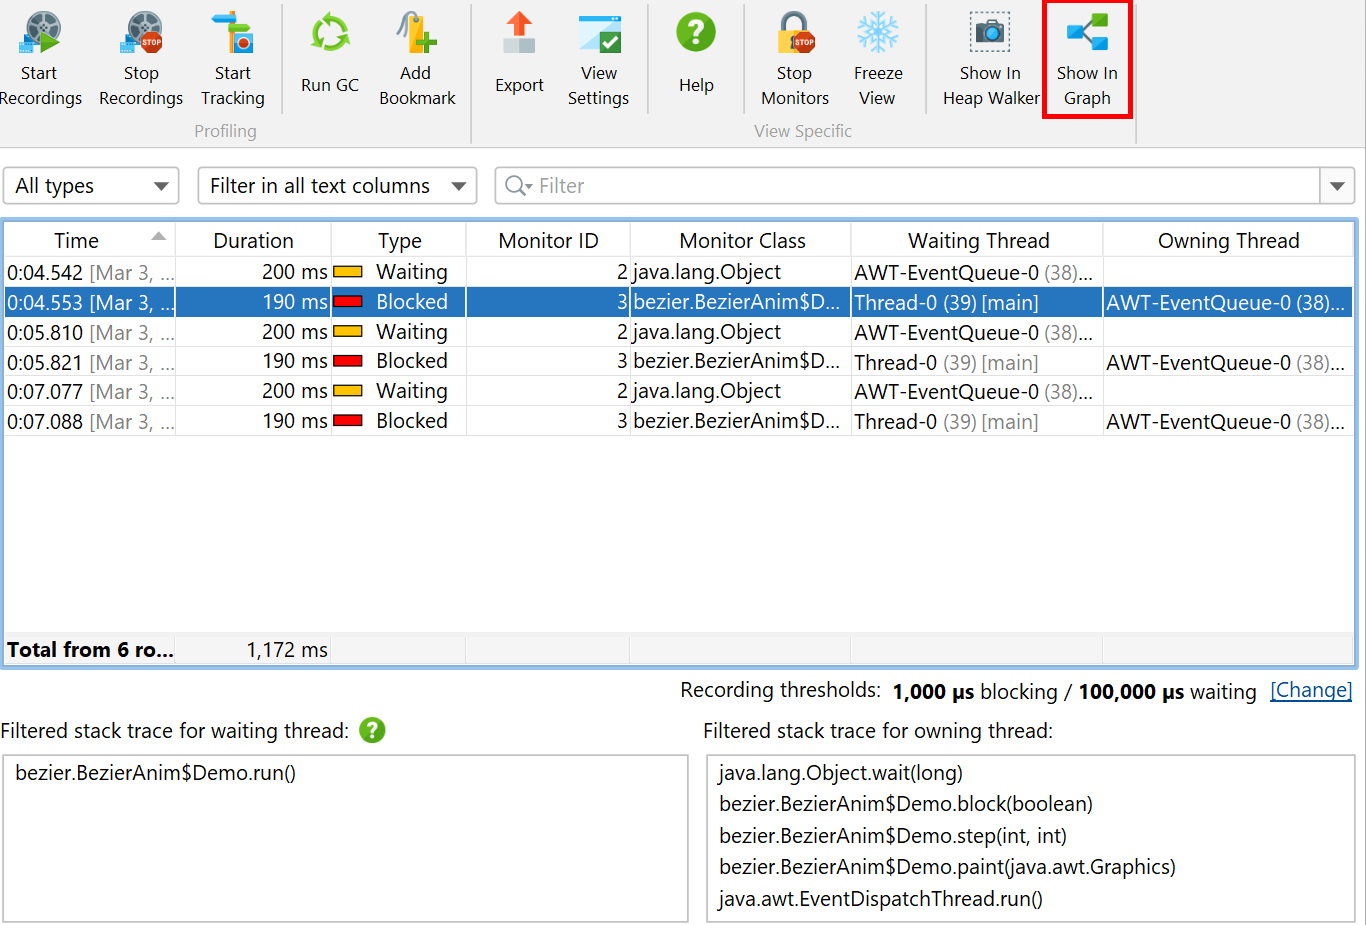
Task: Sort by Type column header
Action: [x=399, y=241]
